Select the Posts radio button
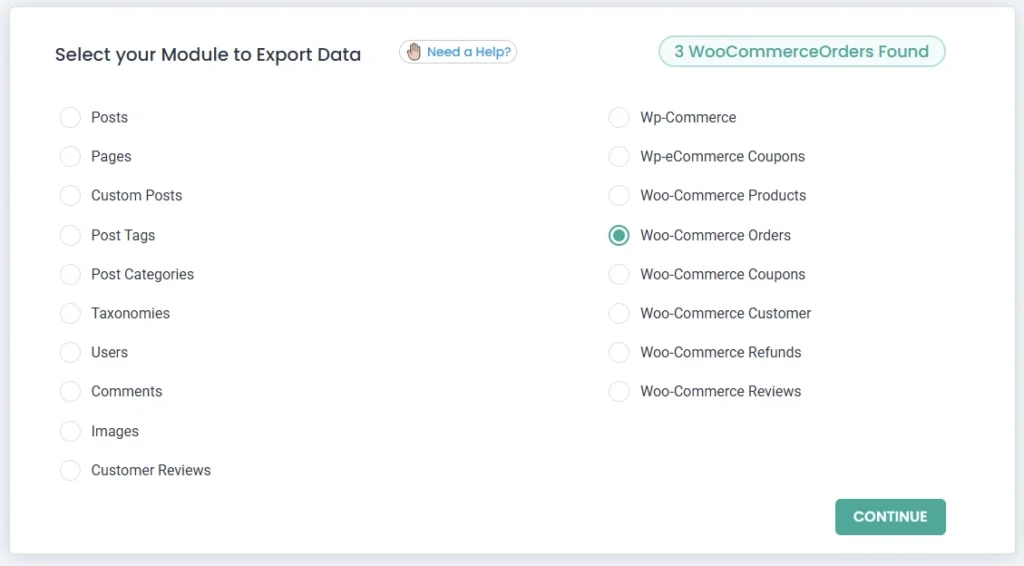The height and width of the screenshot is (566, 1024). point(70,118)
